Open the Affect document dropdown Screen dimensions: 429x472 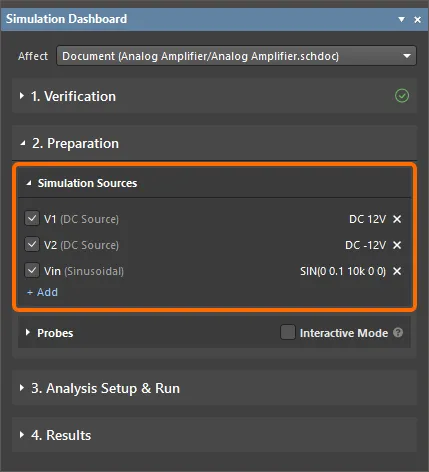pyautogui.click(x=236, y=56)
